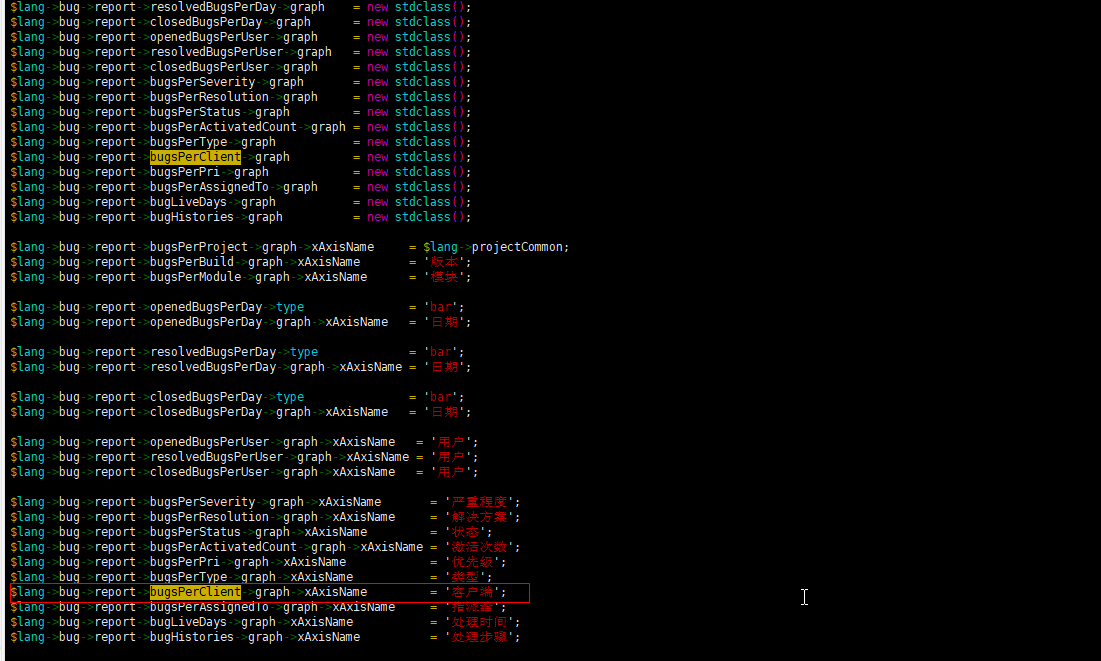
Task: Click bugLiveDays on the stdclass line
Action: (188, 202)
